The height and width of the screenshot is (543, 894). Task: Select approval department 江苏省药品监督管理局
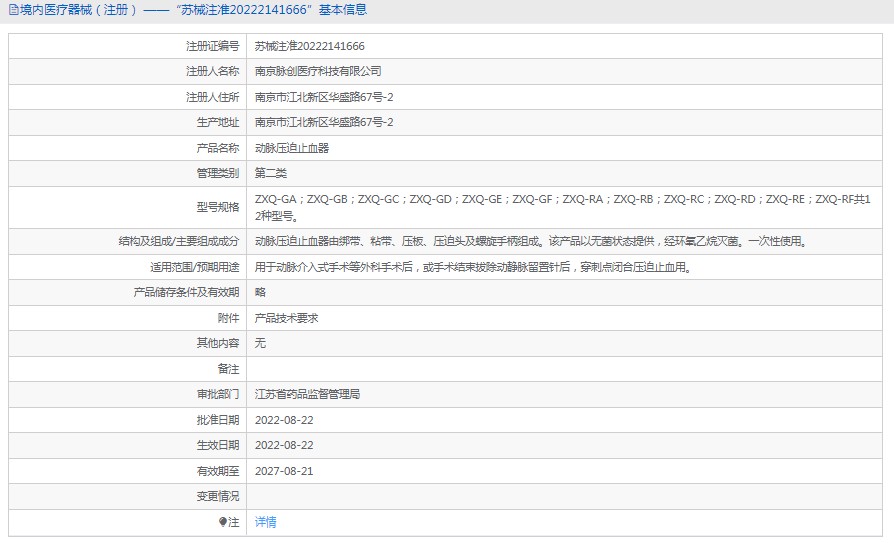point(307,394)
